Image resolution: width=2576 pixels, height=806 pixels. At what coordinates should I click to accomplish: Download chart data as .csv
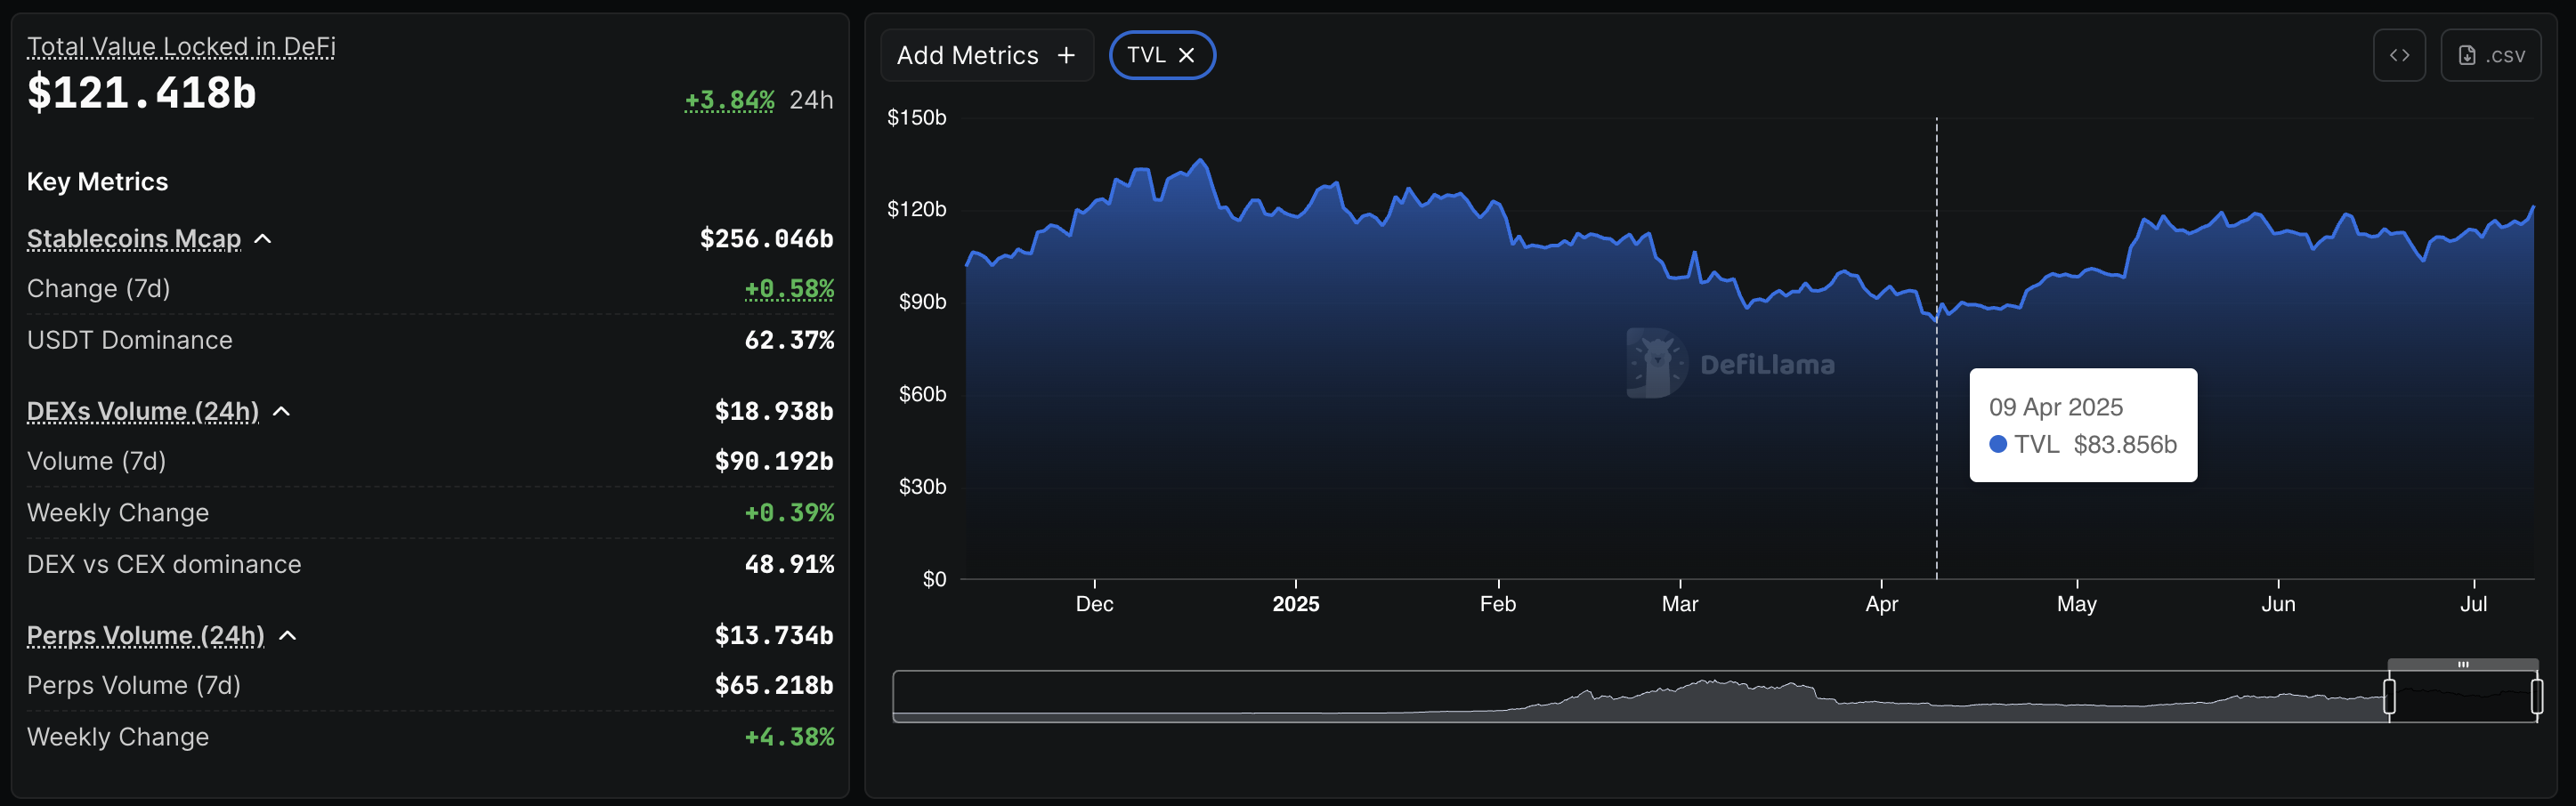point(2490,55)
